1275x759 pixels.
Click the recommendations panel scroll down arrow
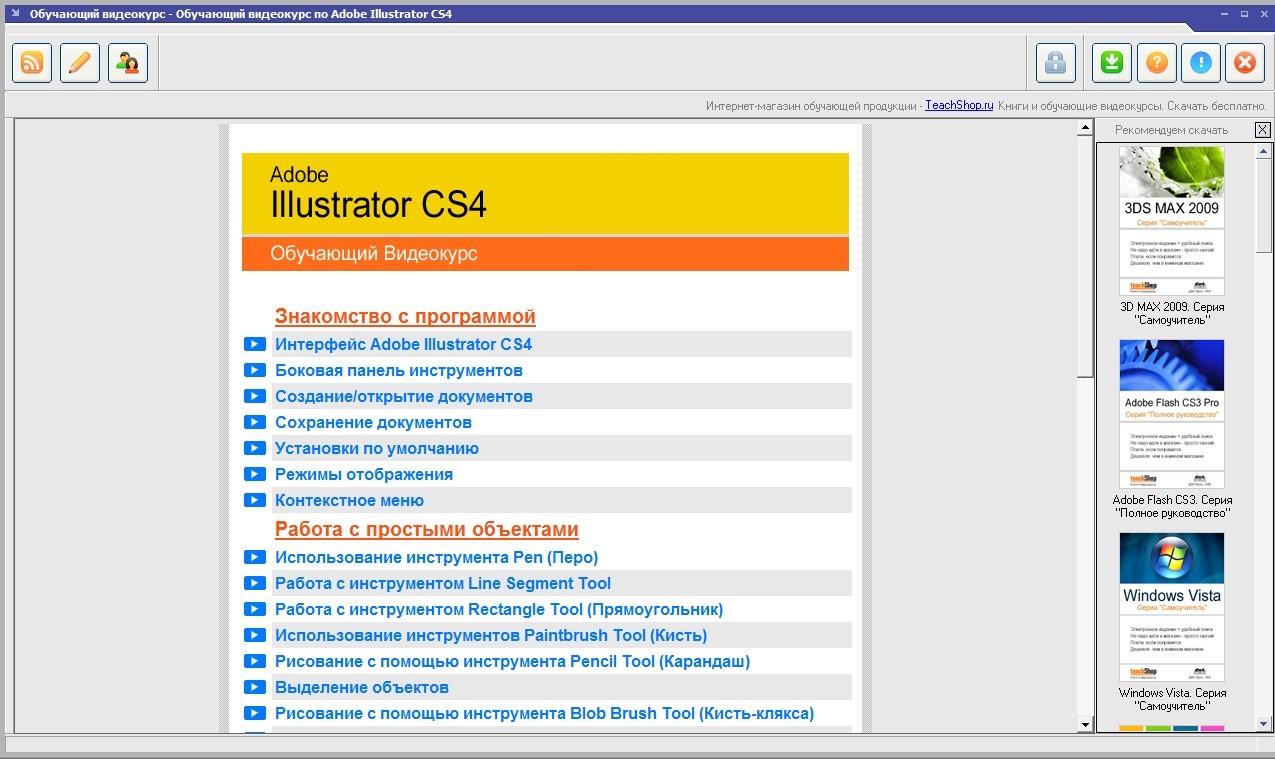pos(1264,723)
